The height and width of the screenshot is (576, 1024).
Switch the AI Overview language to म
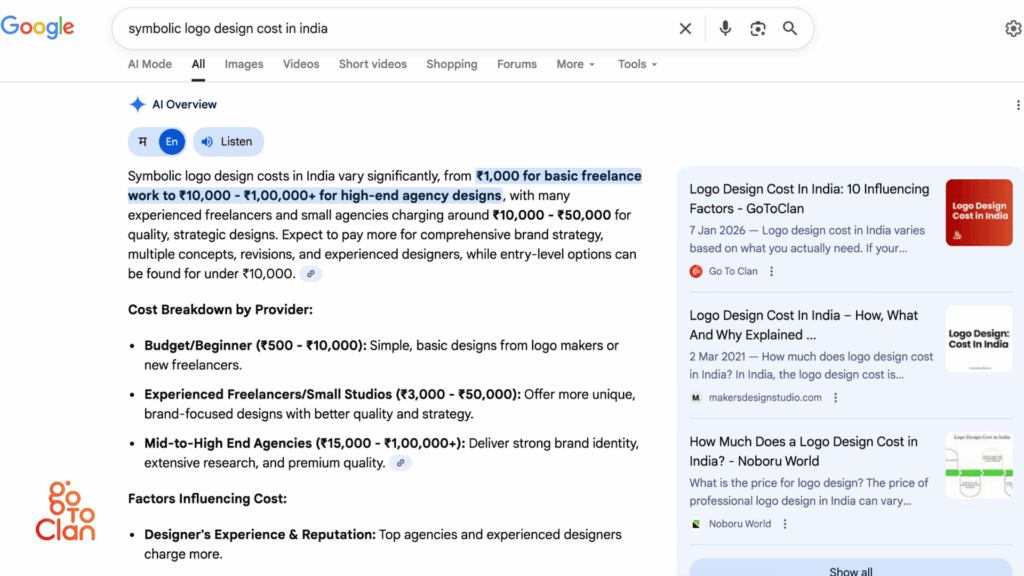pos(142,141)
